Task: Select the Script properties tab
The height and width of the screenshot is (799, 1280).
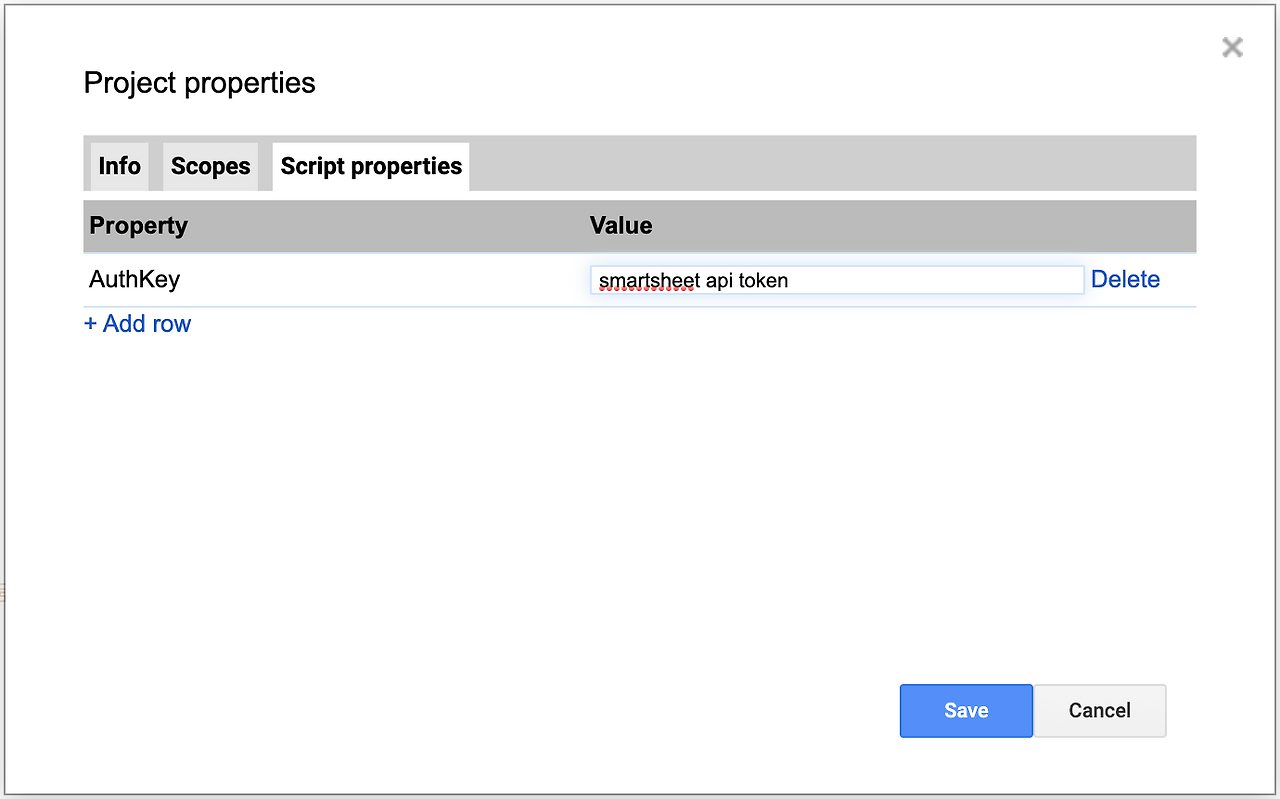Action: coord(371,166)
